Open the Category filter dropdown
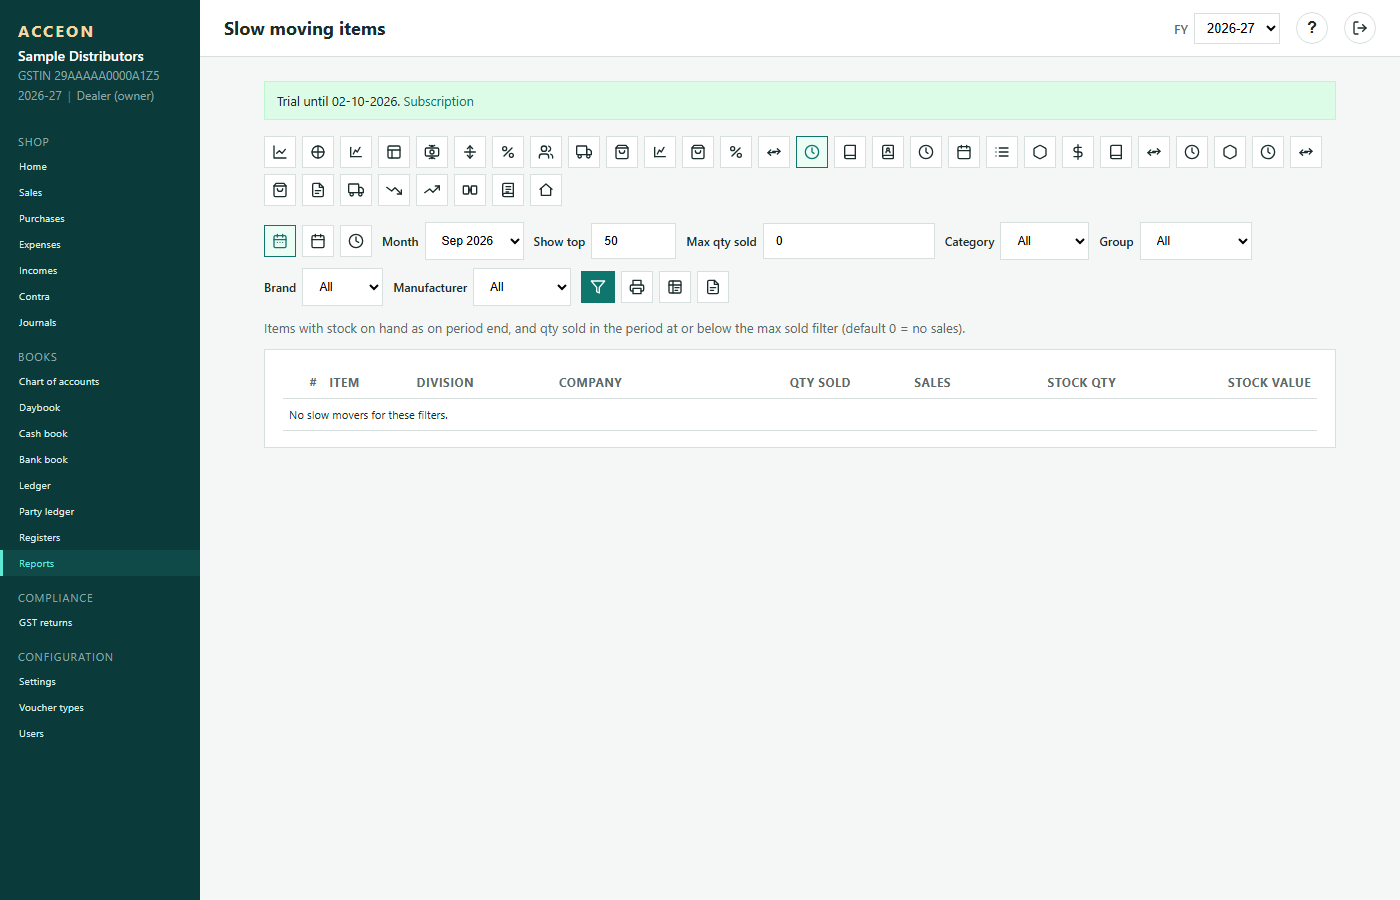This screenshot has width=1400, height=900. pyautogui.click(x=1045, y=241)
